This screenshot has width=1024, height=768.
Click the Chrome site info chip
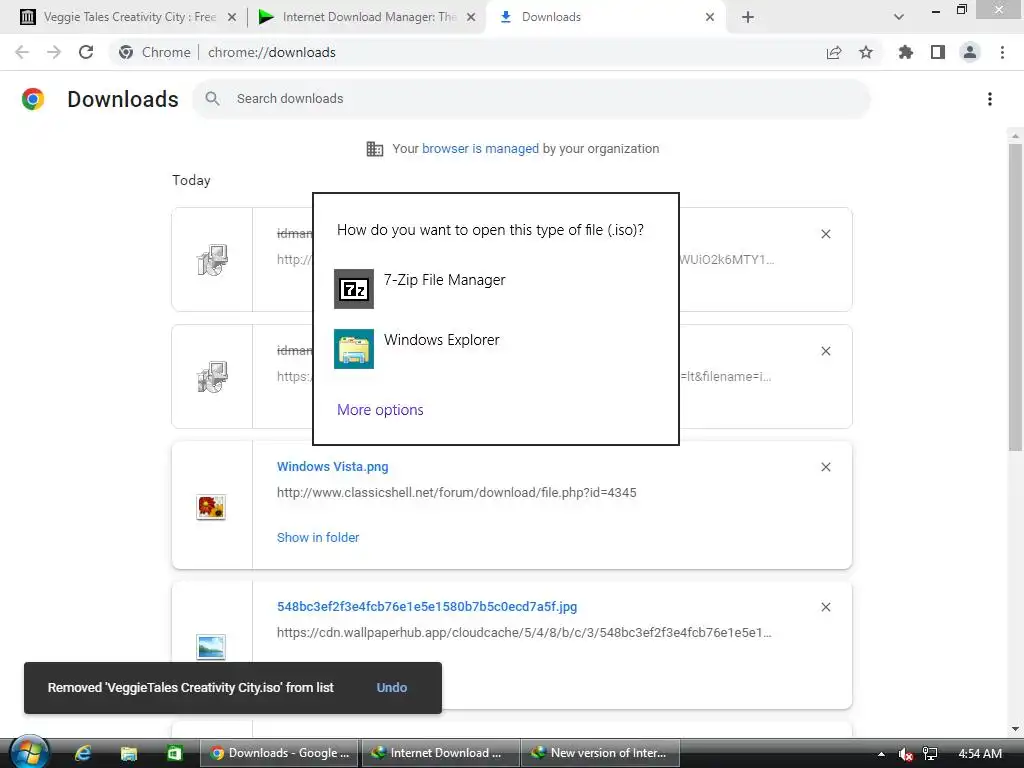point(155,52)
